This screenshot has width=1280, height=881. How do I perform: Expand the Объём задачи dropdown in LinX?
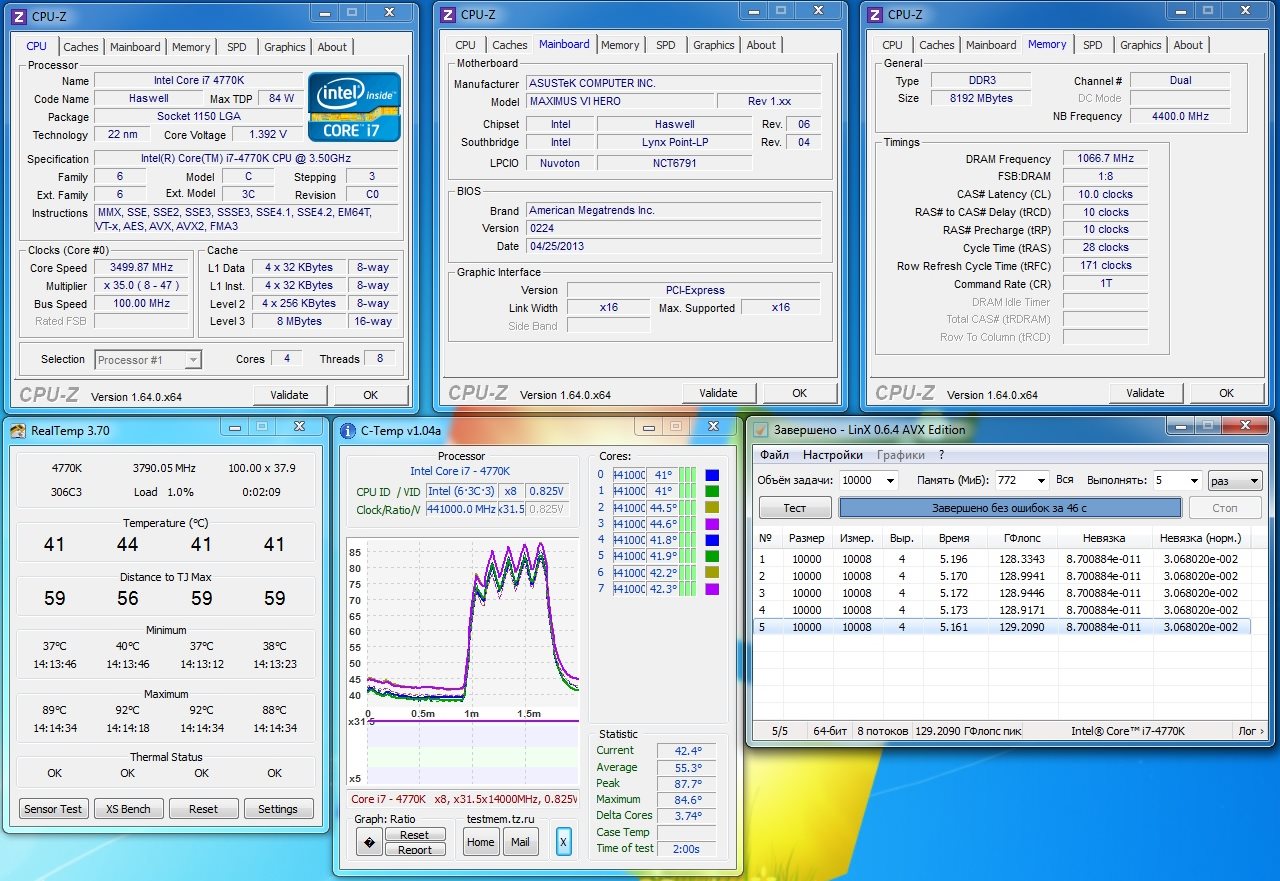click(890, 481)
